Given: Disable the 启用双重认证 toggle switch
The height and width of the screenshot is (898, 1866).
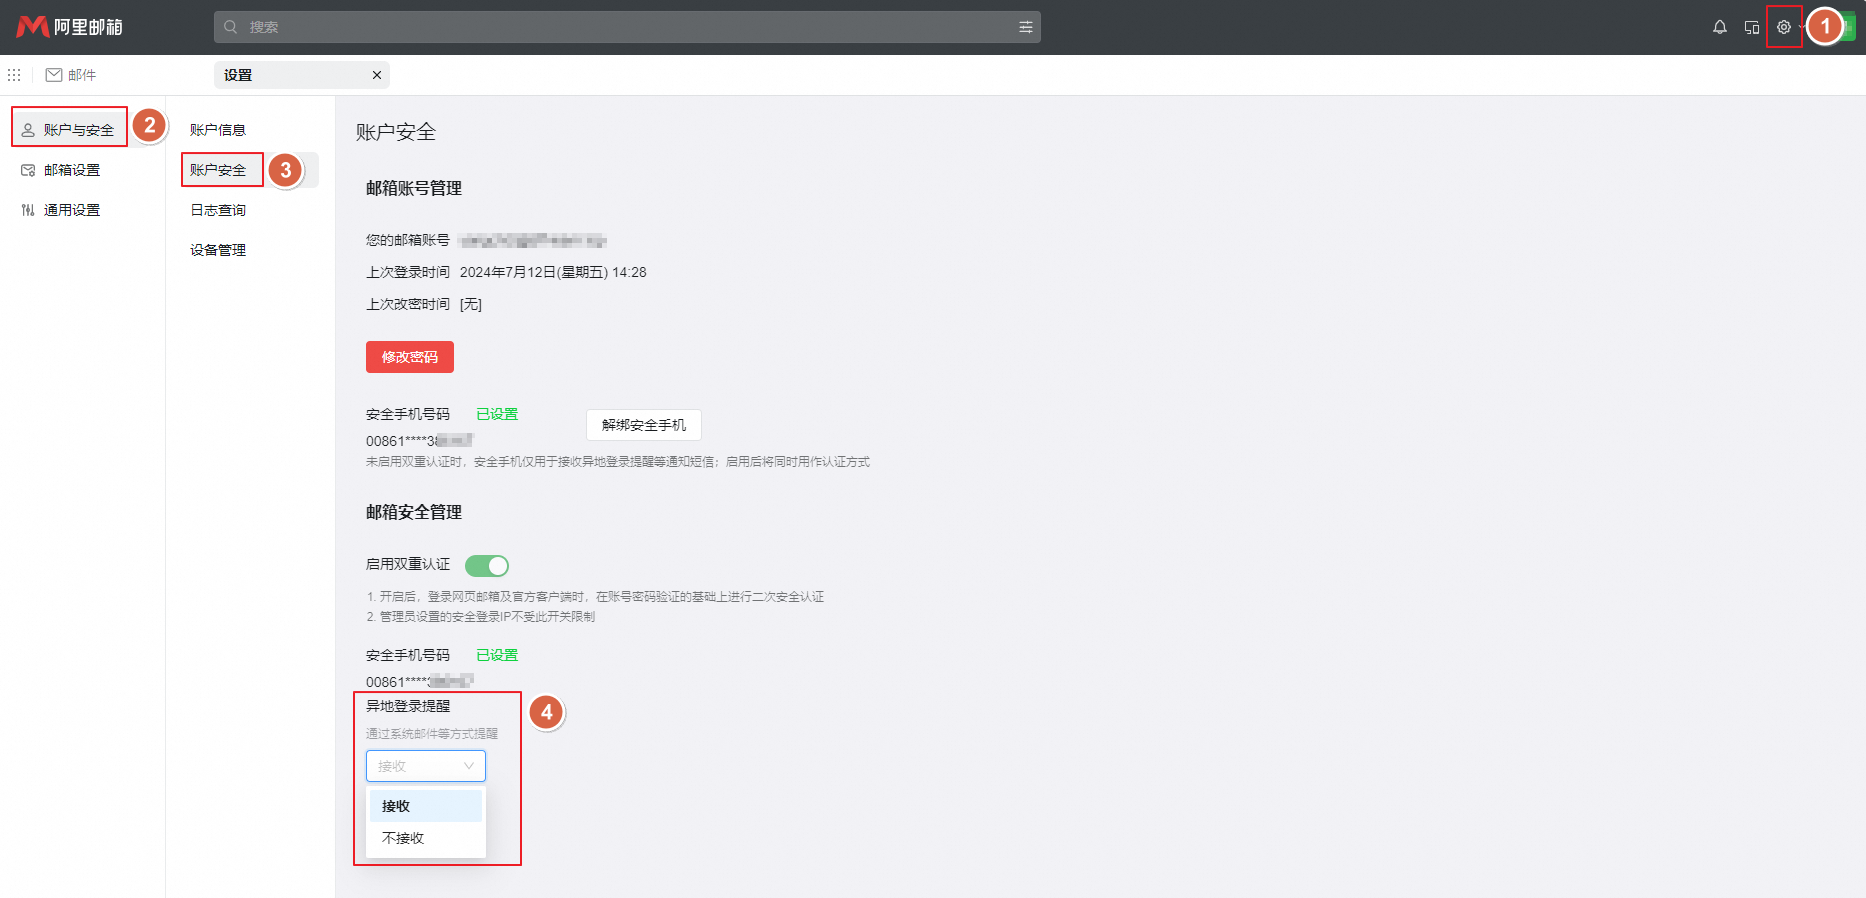Looking at the screenshot, I should [487, 566].
